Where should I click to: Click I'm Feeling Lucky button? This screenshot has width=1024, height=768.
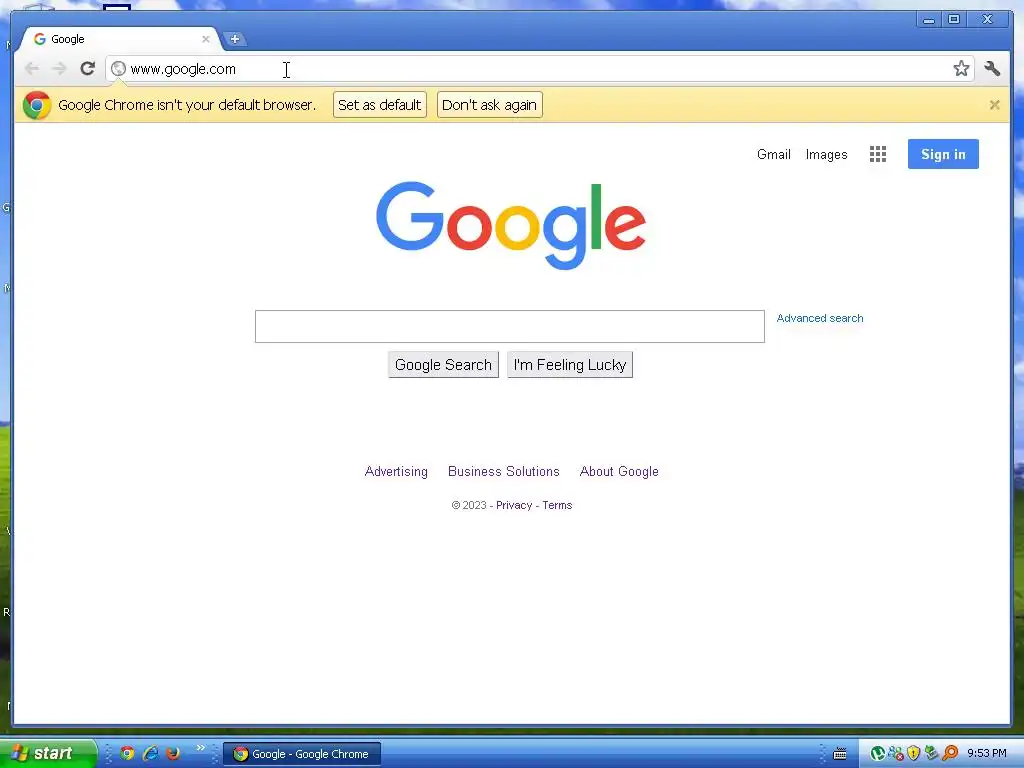point(569,365)
